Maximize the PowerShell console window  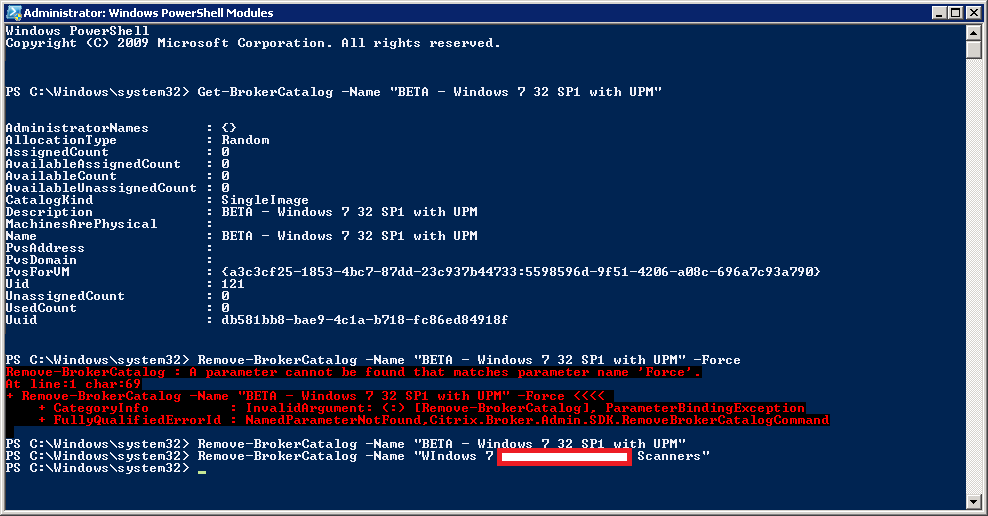click(955, 12)
